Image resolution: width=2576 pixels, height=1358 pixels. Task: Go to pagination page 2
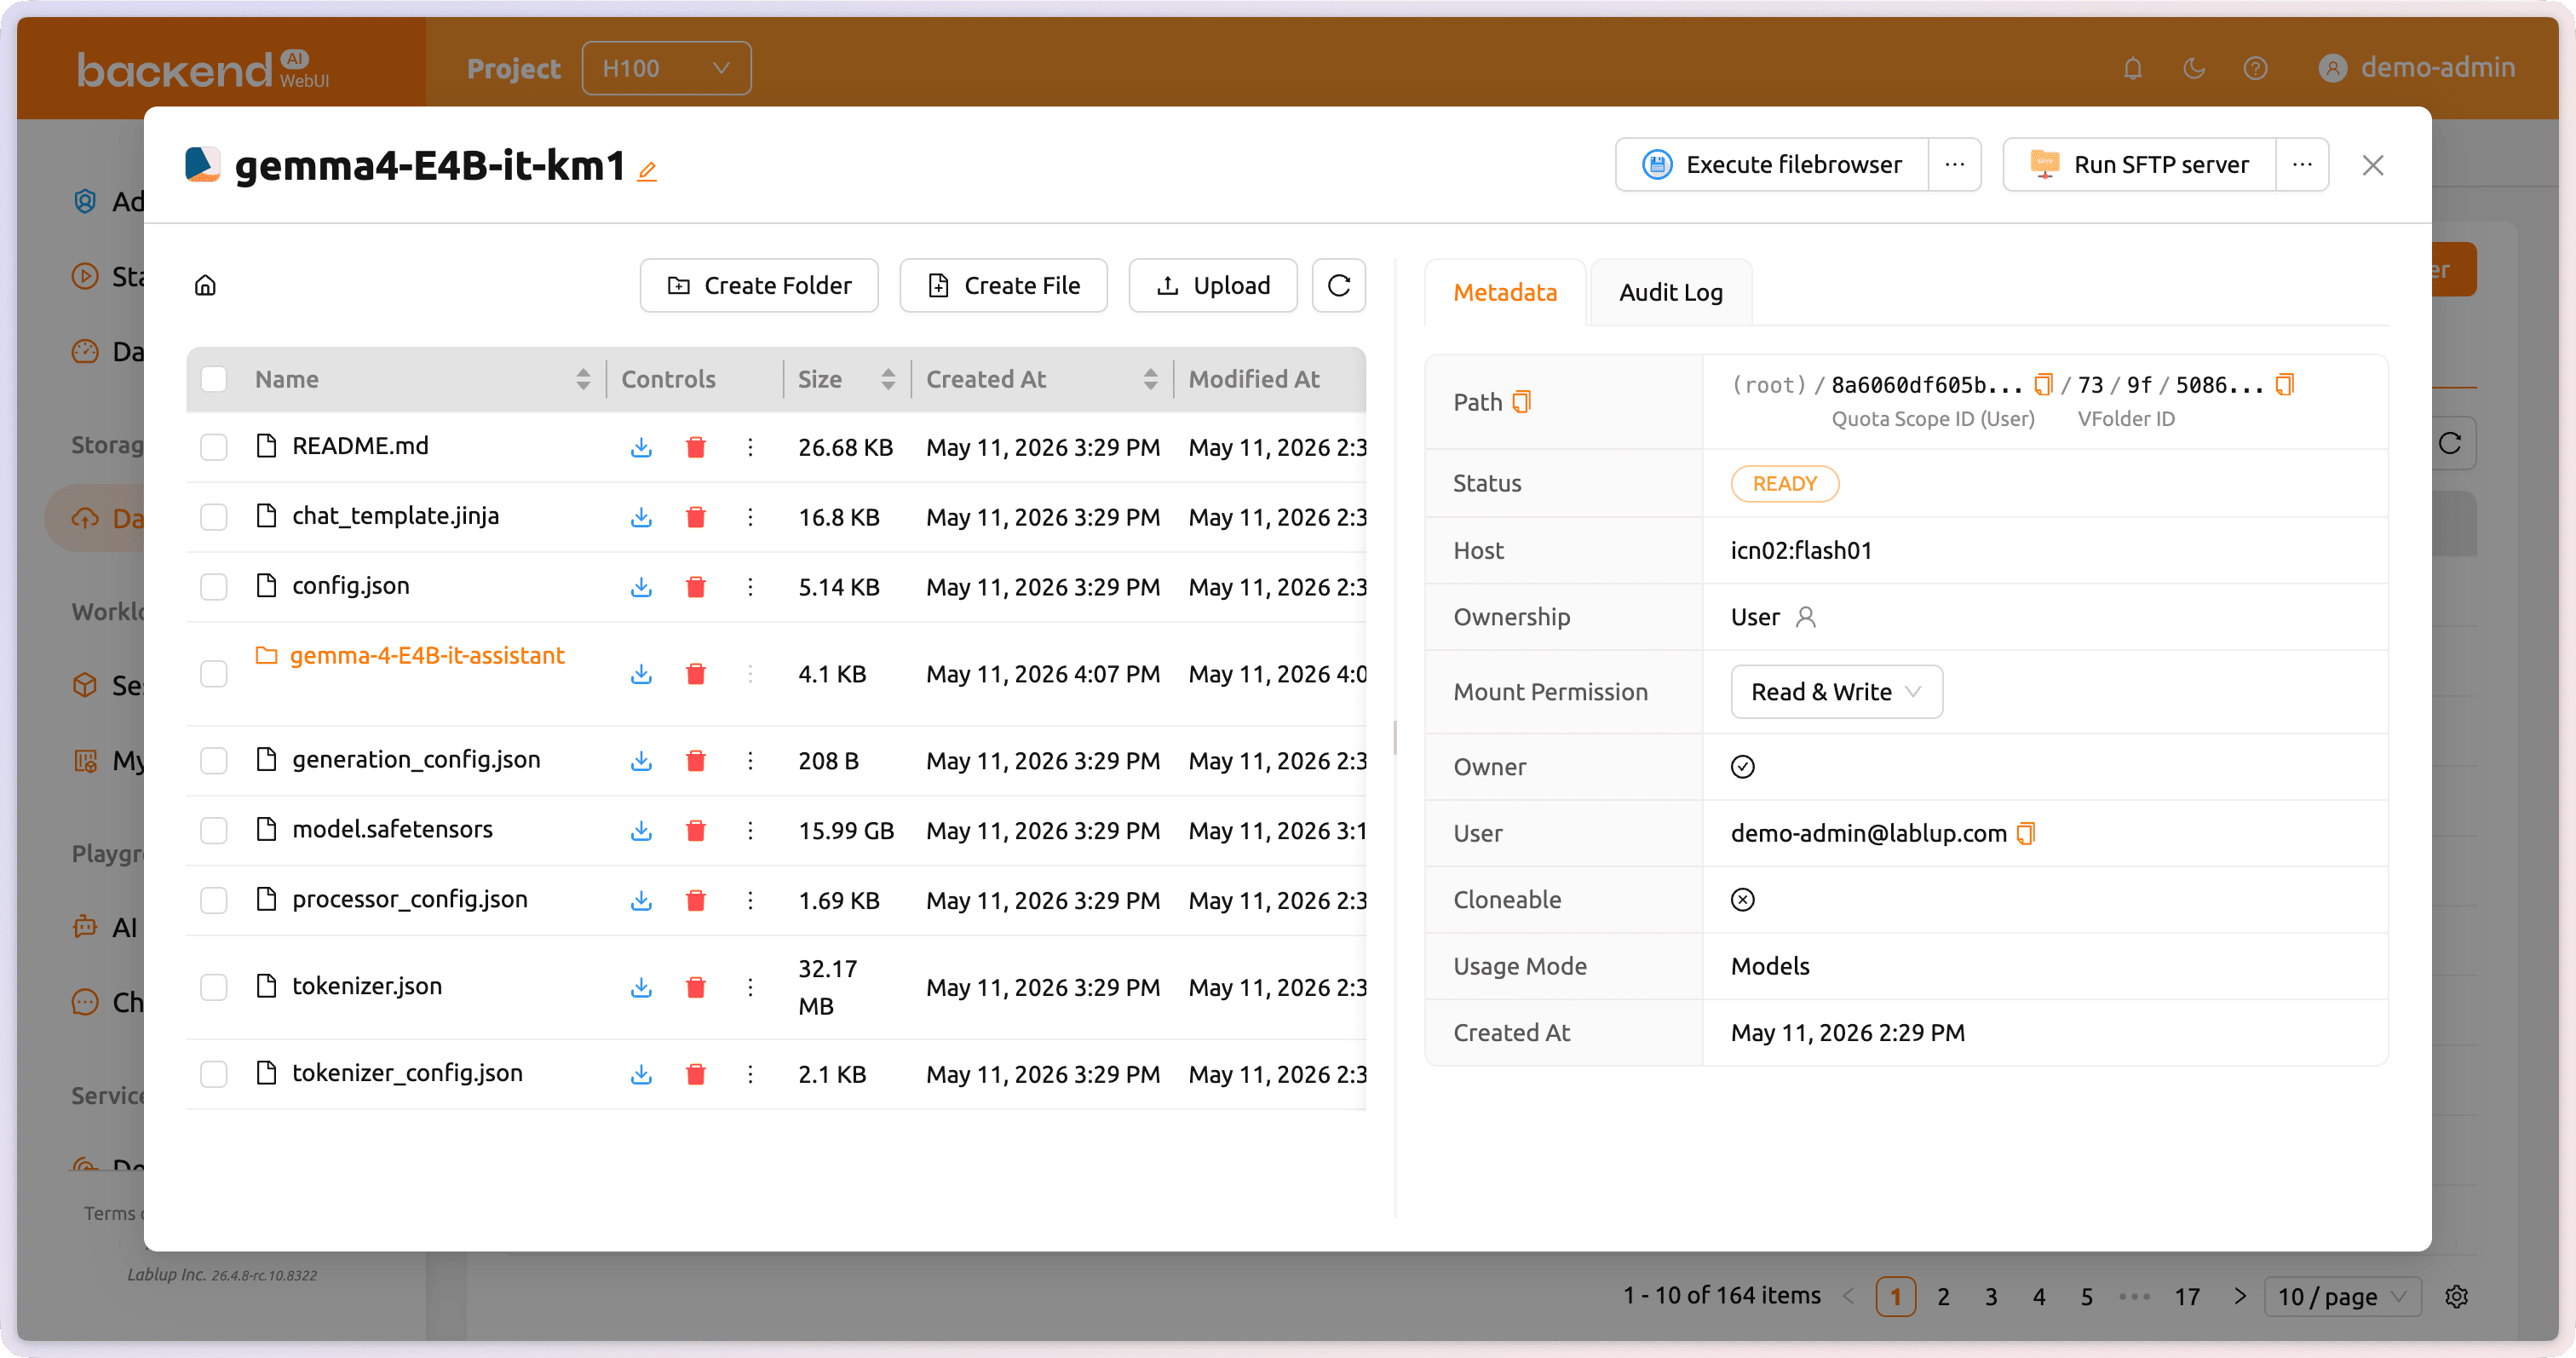tap(1943, 1297)
